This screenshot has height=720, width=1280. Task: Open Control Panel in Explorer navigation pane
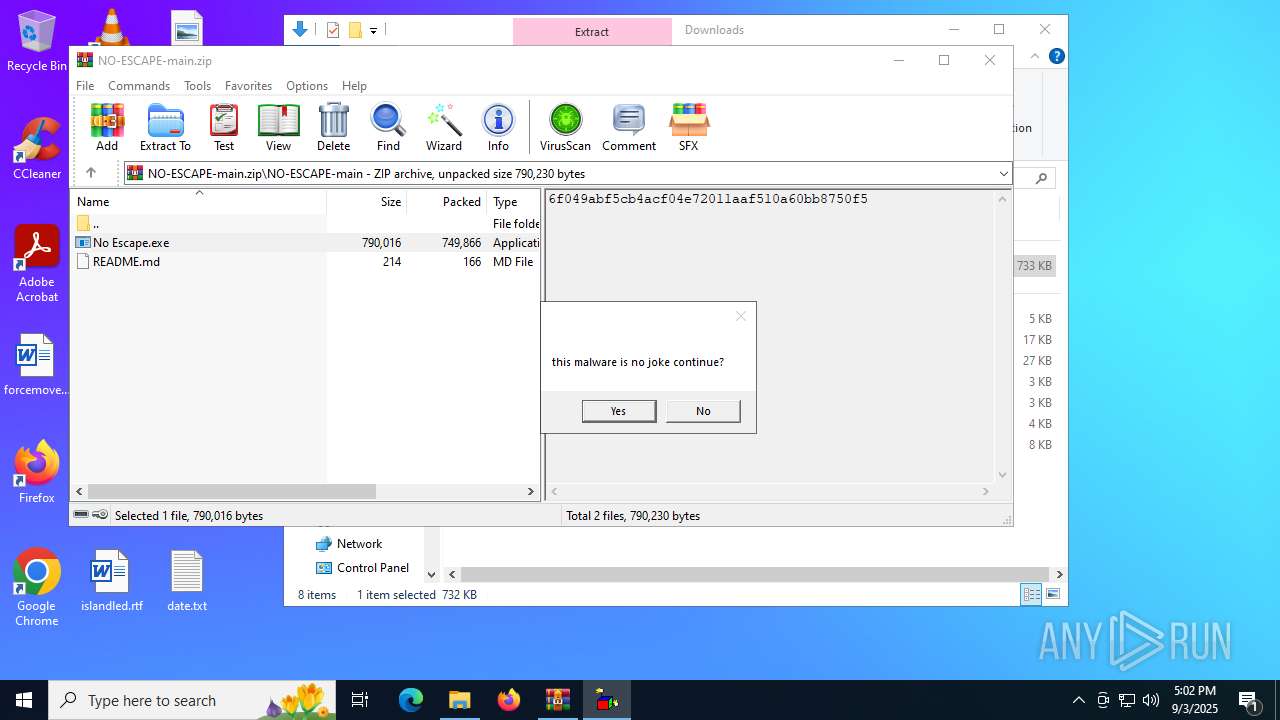click(x=362, y=568)
